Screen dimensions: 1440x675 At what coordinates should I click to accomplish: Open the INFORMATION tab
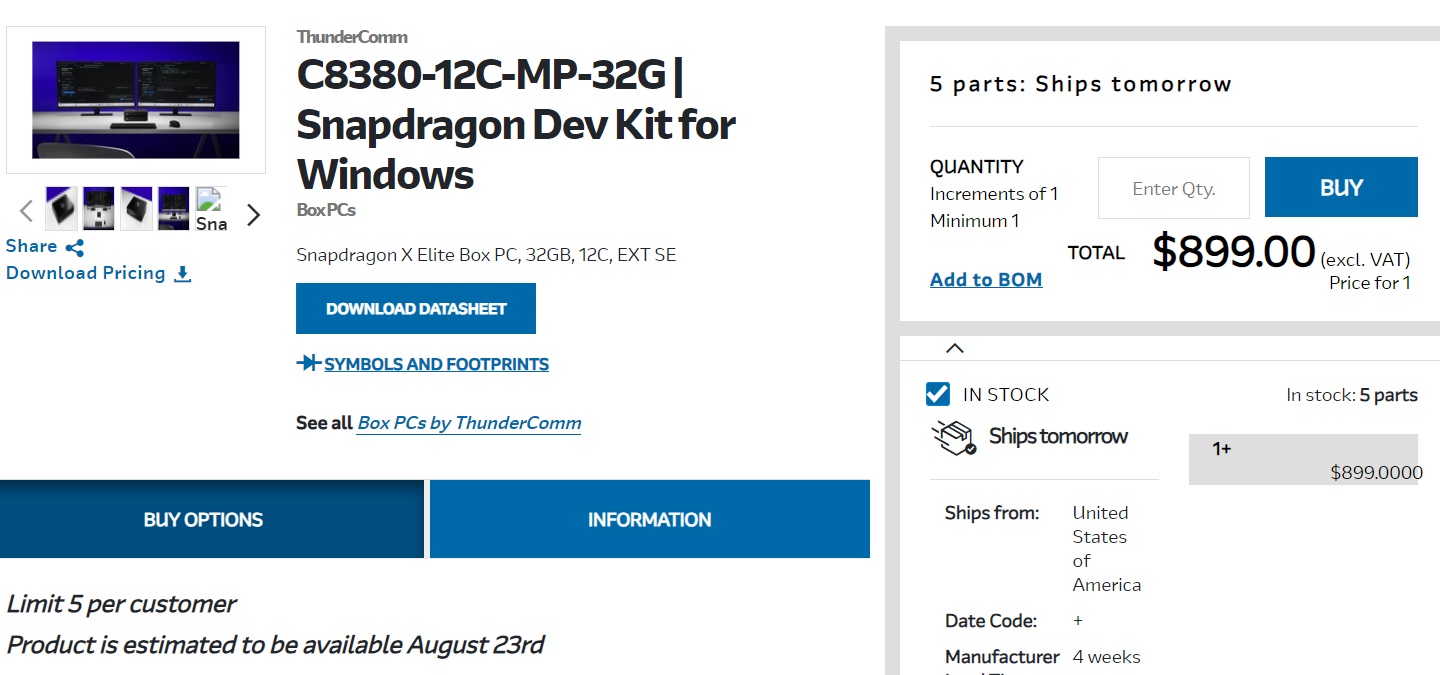[650, 519]
